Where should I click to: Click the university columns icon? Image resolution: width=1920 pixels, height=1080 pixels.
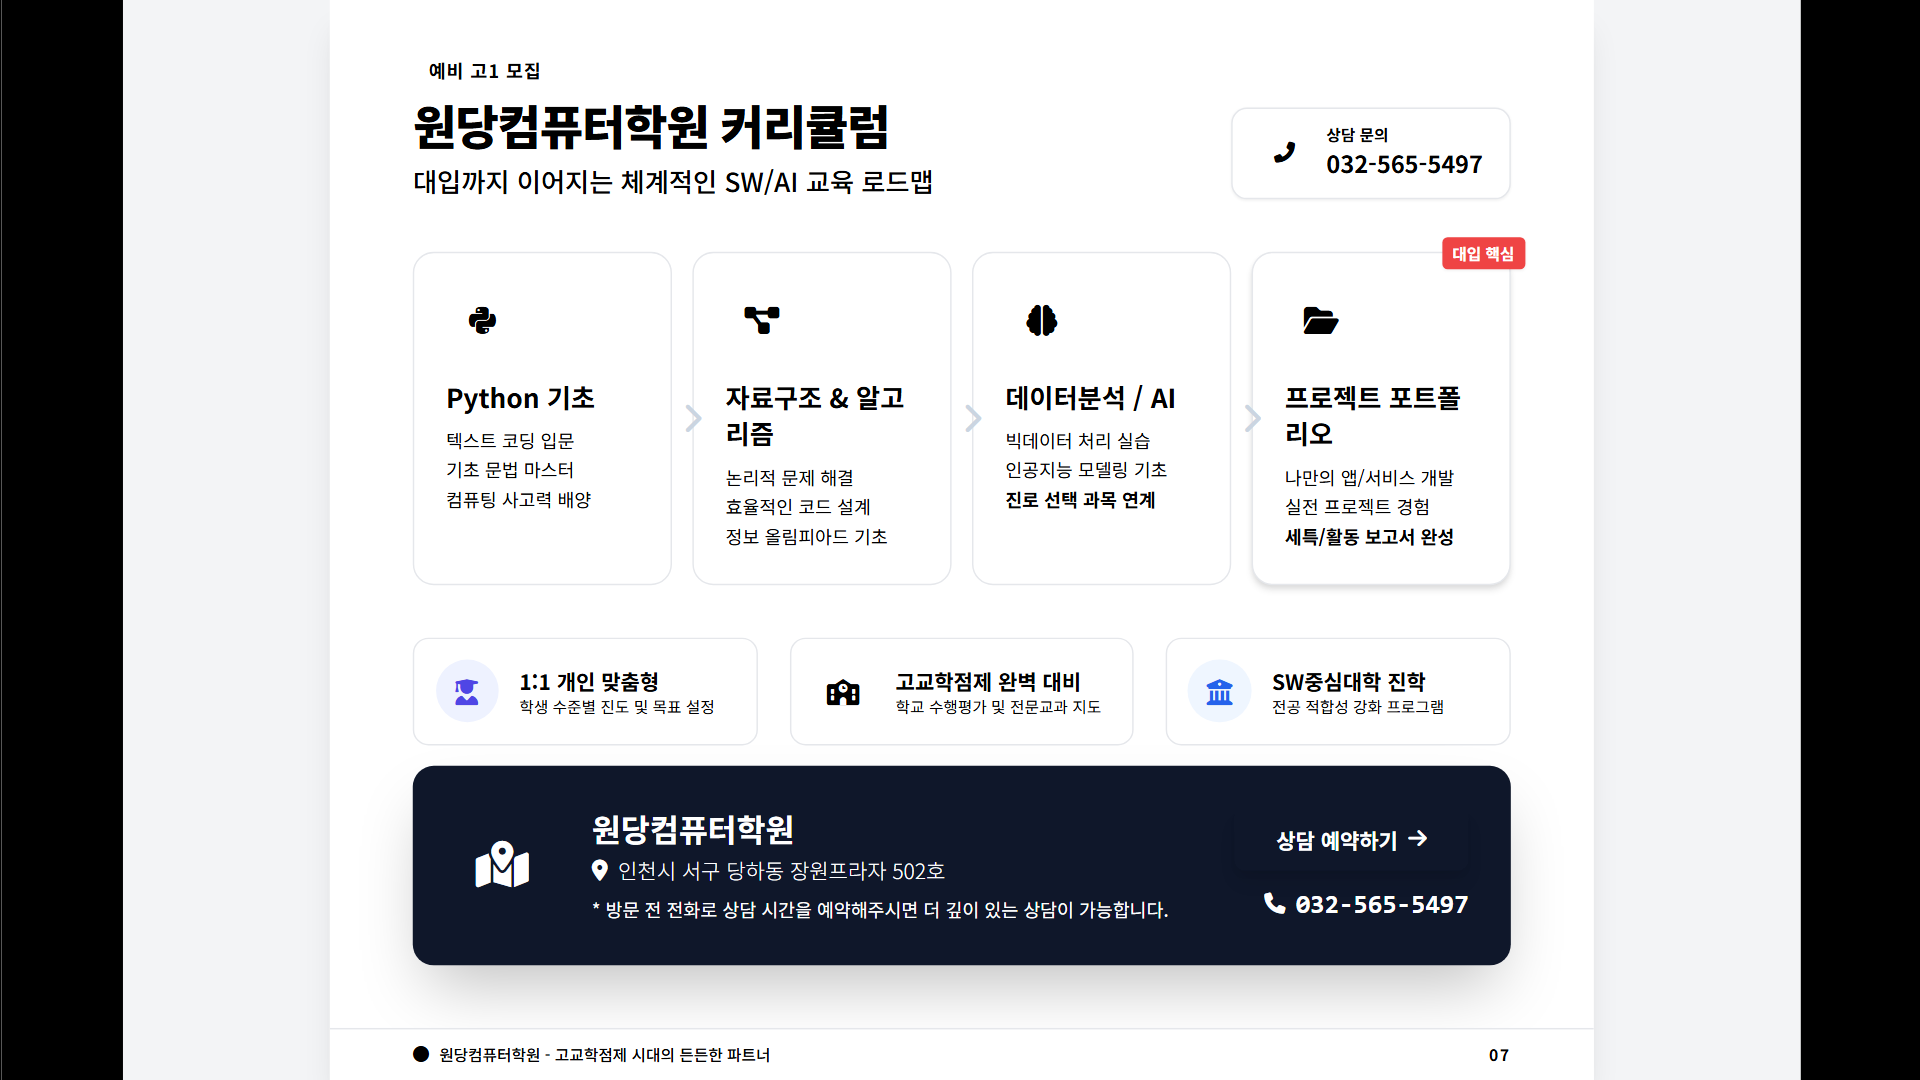[x=1219, y=691]
